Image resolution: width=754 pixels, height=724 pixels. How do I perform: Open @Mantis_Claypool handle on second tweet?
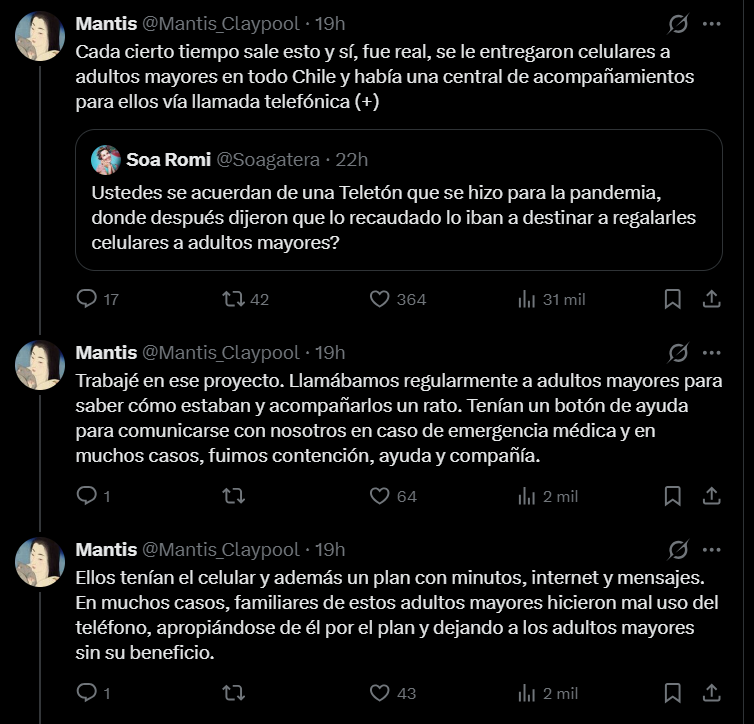tap(220, 352)
